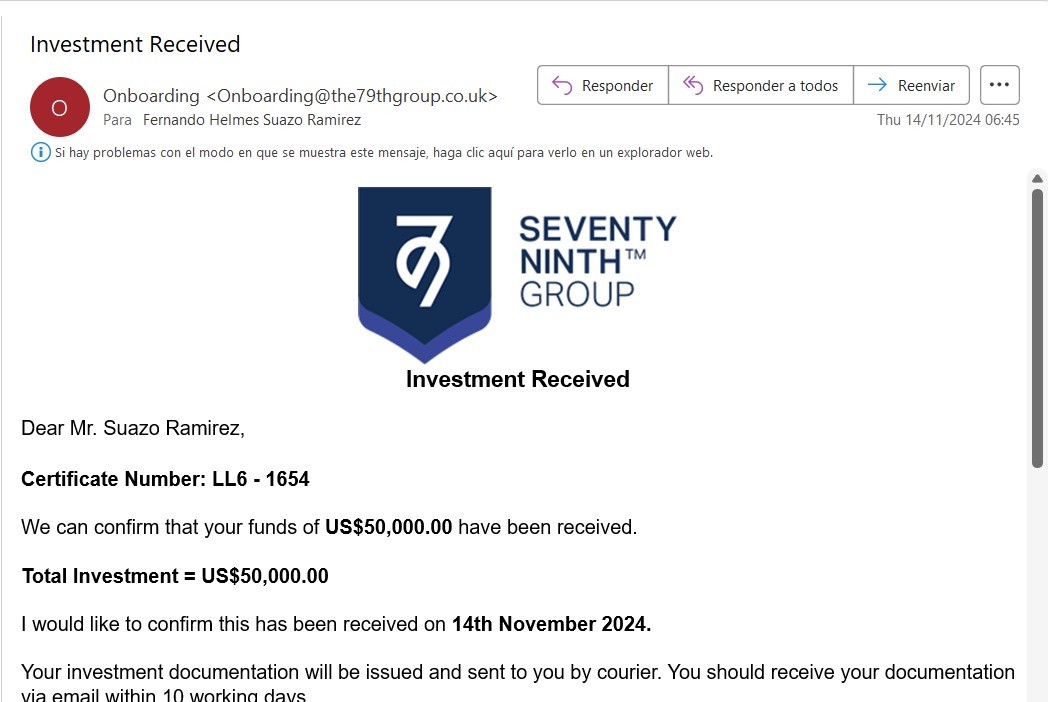This screenshot has height=702, width=1048.
Task: Click the received date Thu 14/11/2024 06:45
Action: (948, 120)
